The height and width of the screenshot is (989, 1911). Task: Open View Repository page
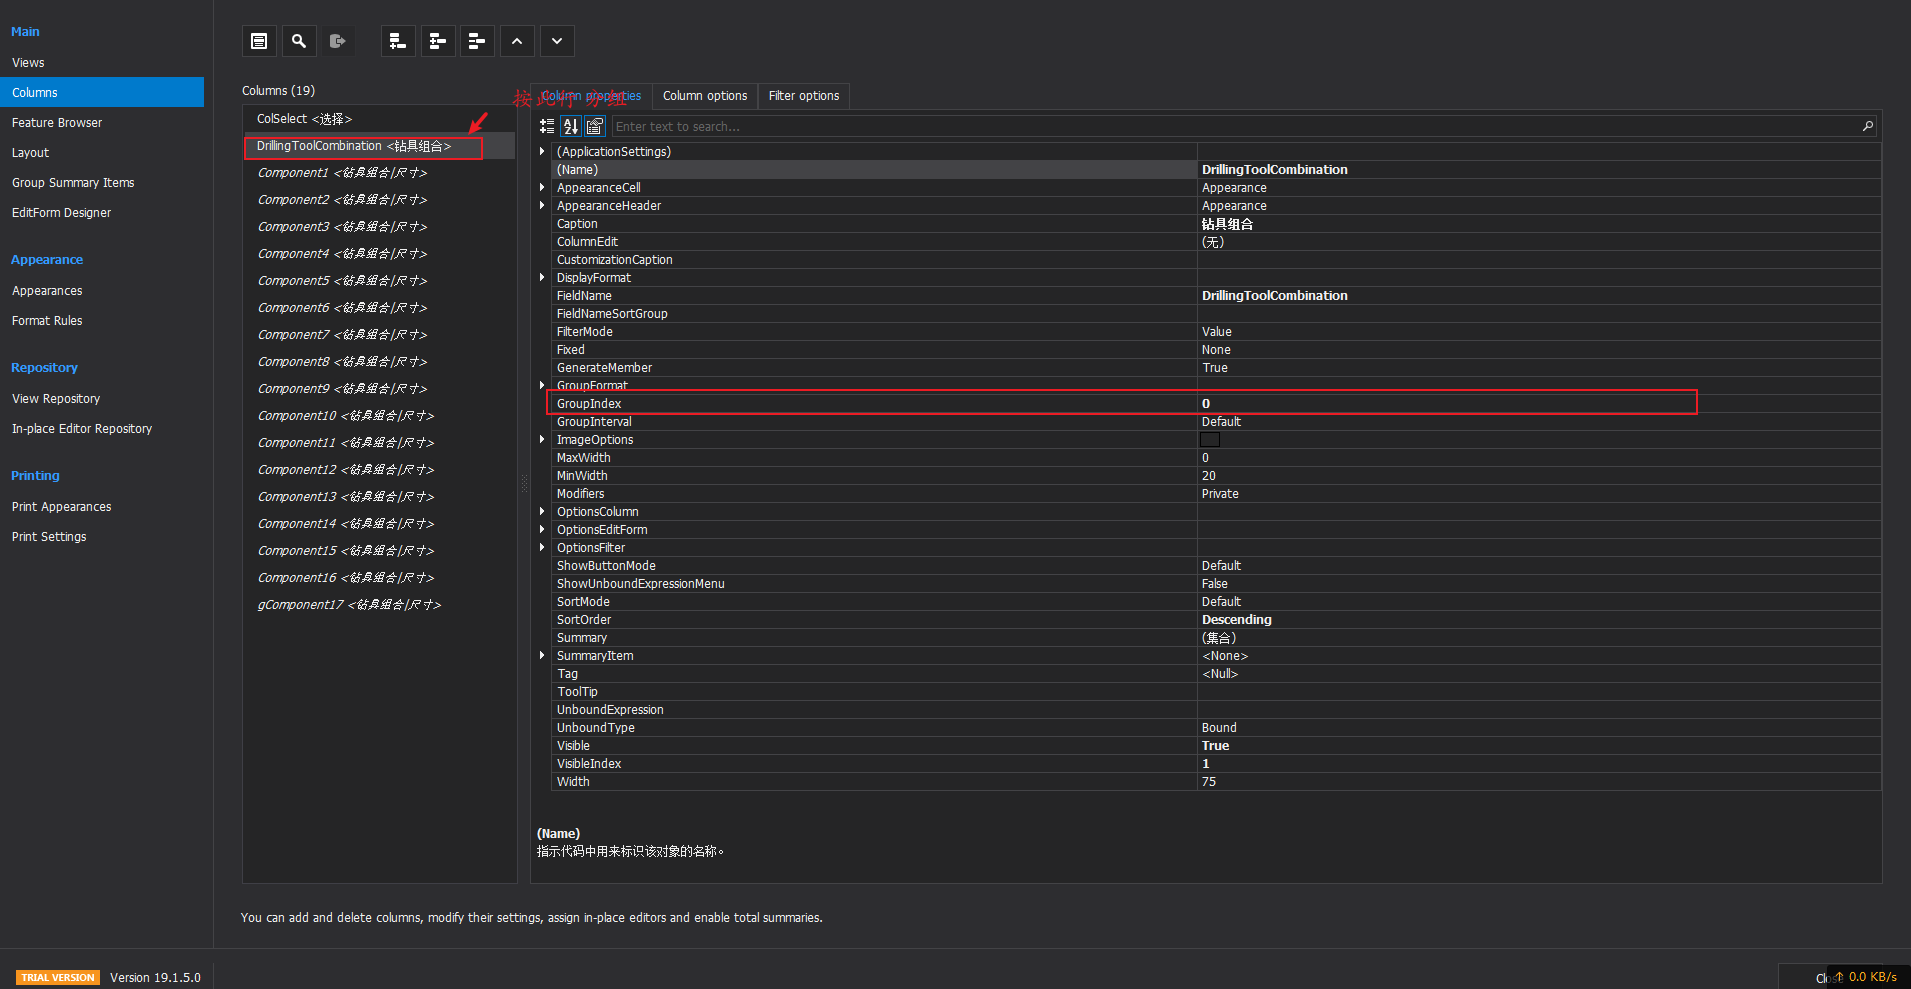pos(56,398)
